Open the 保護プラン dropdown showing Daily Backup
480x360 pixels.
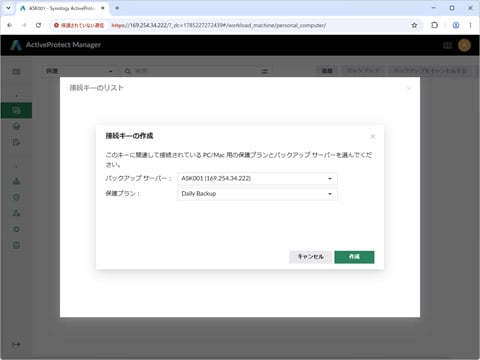tap(257, 194)
